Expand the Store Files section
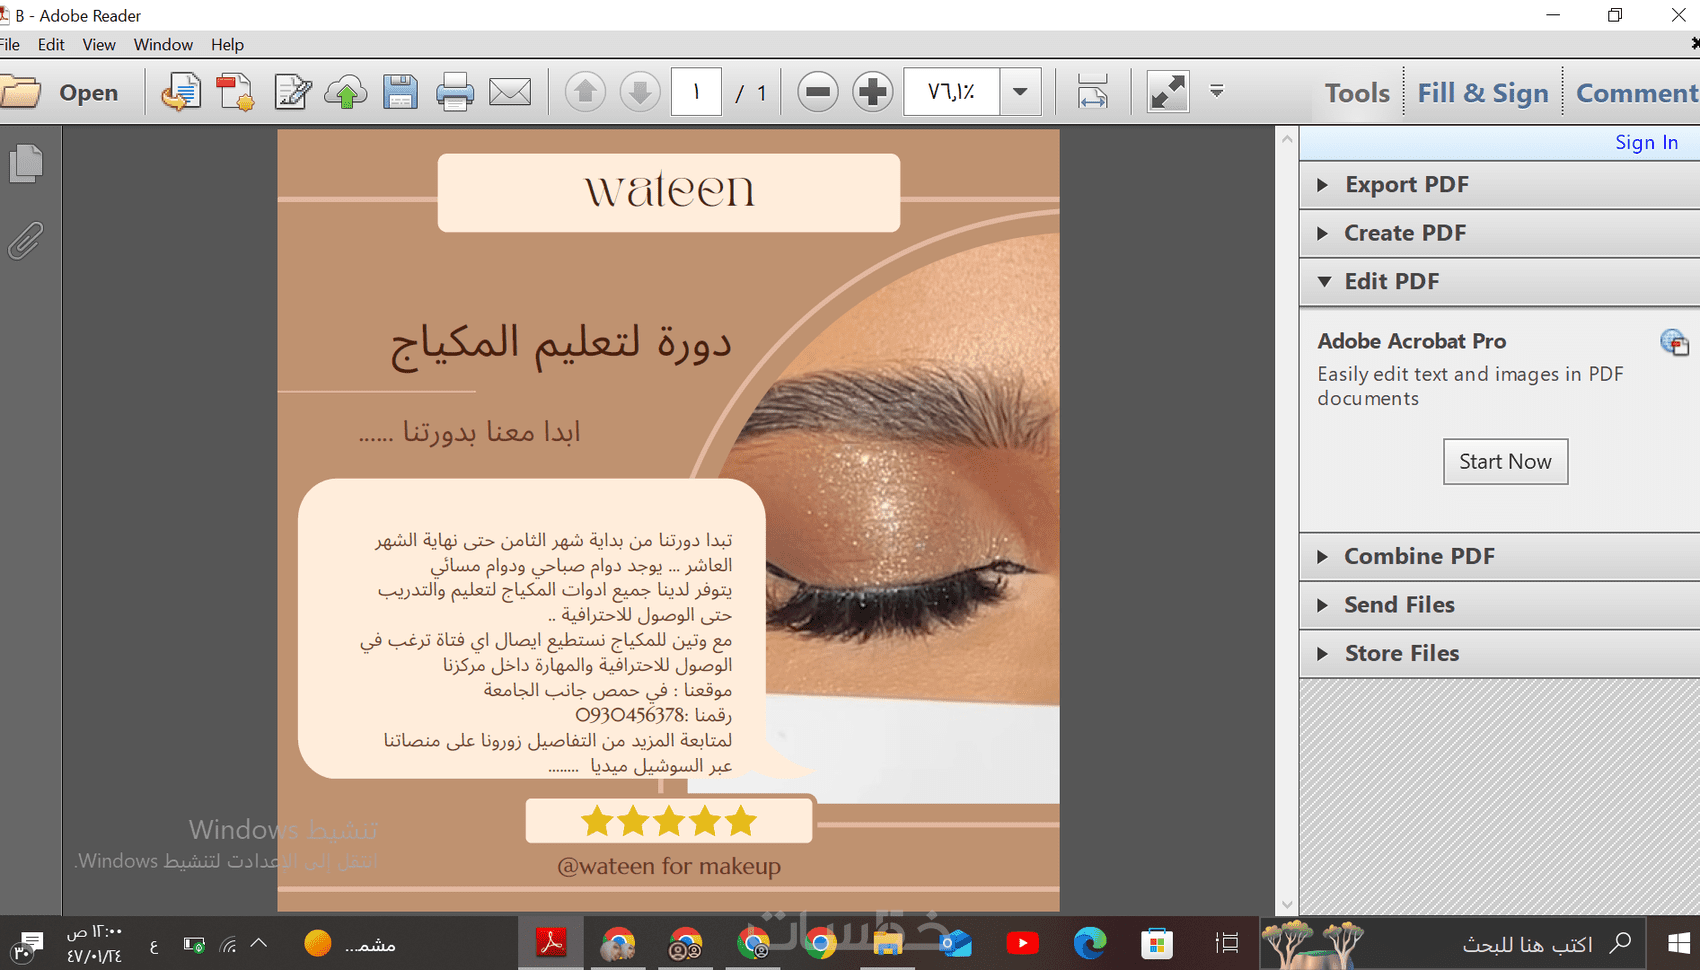The width and height of the screenshot is (1700, 970). [x=1500, y=654]
